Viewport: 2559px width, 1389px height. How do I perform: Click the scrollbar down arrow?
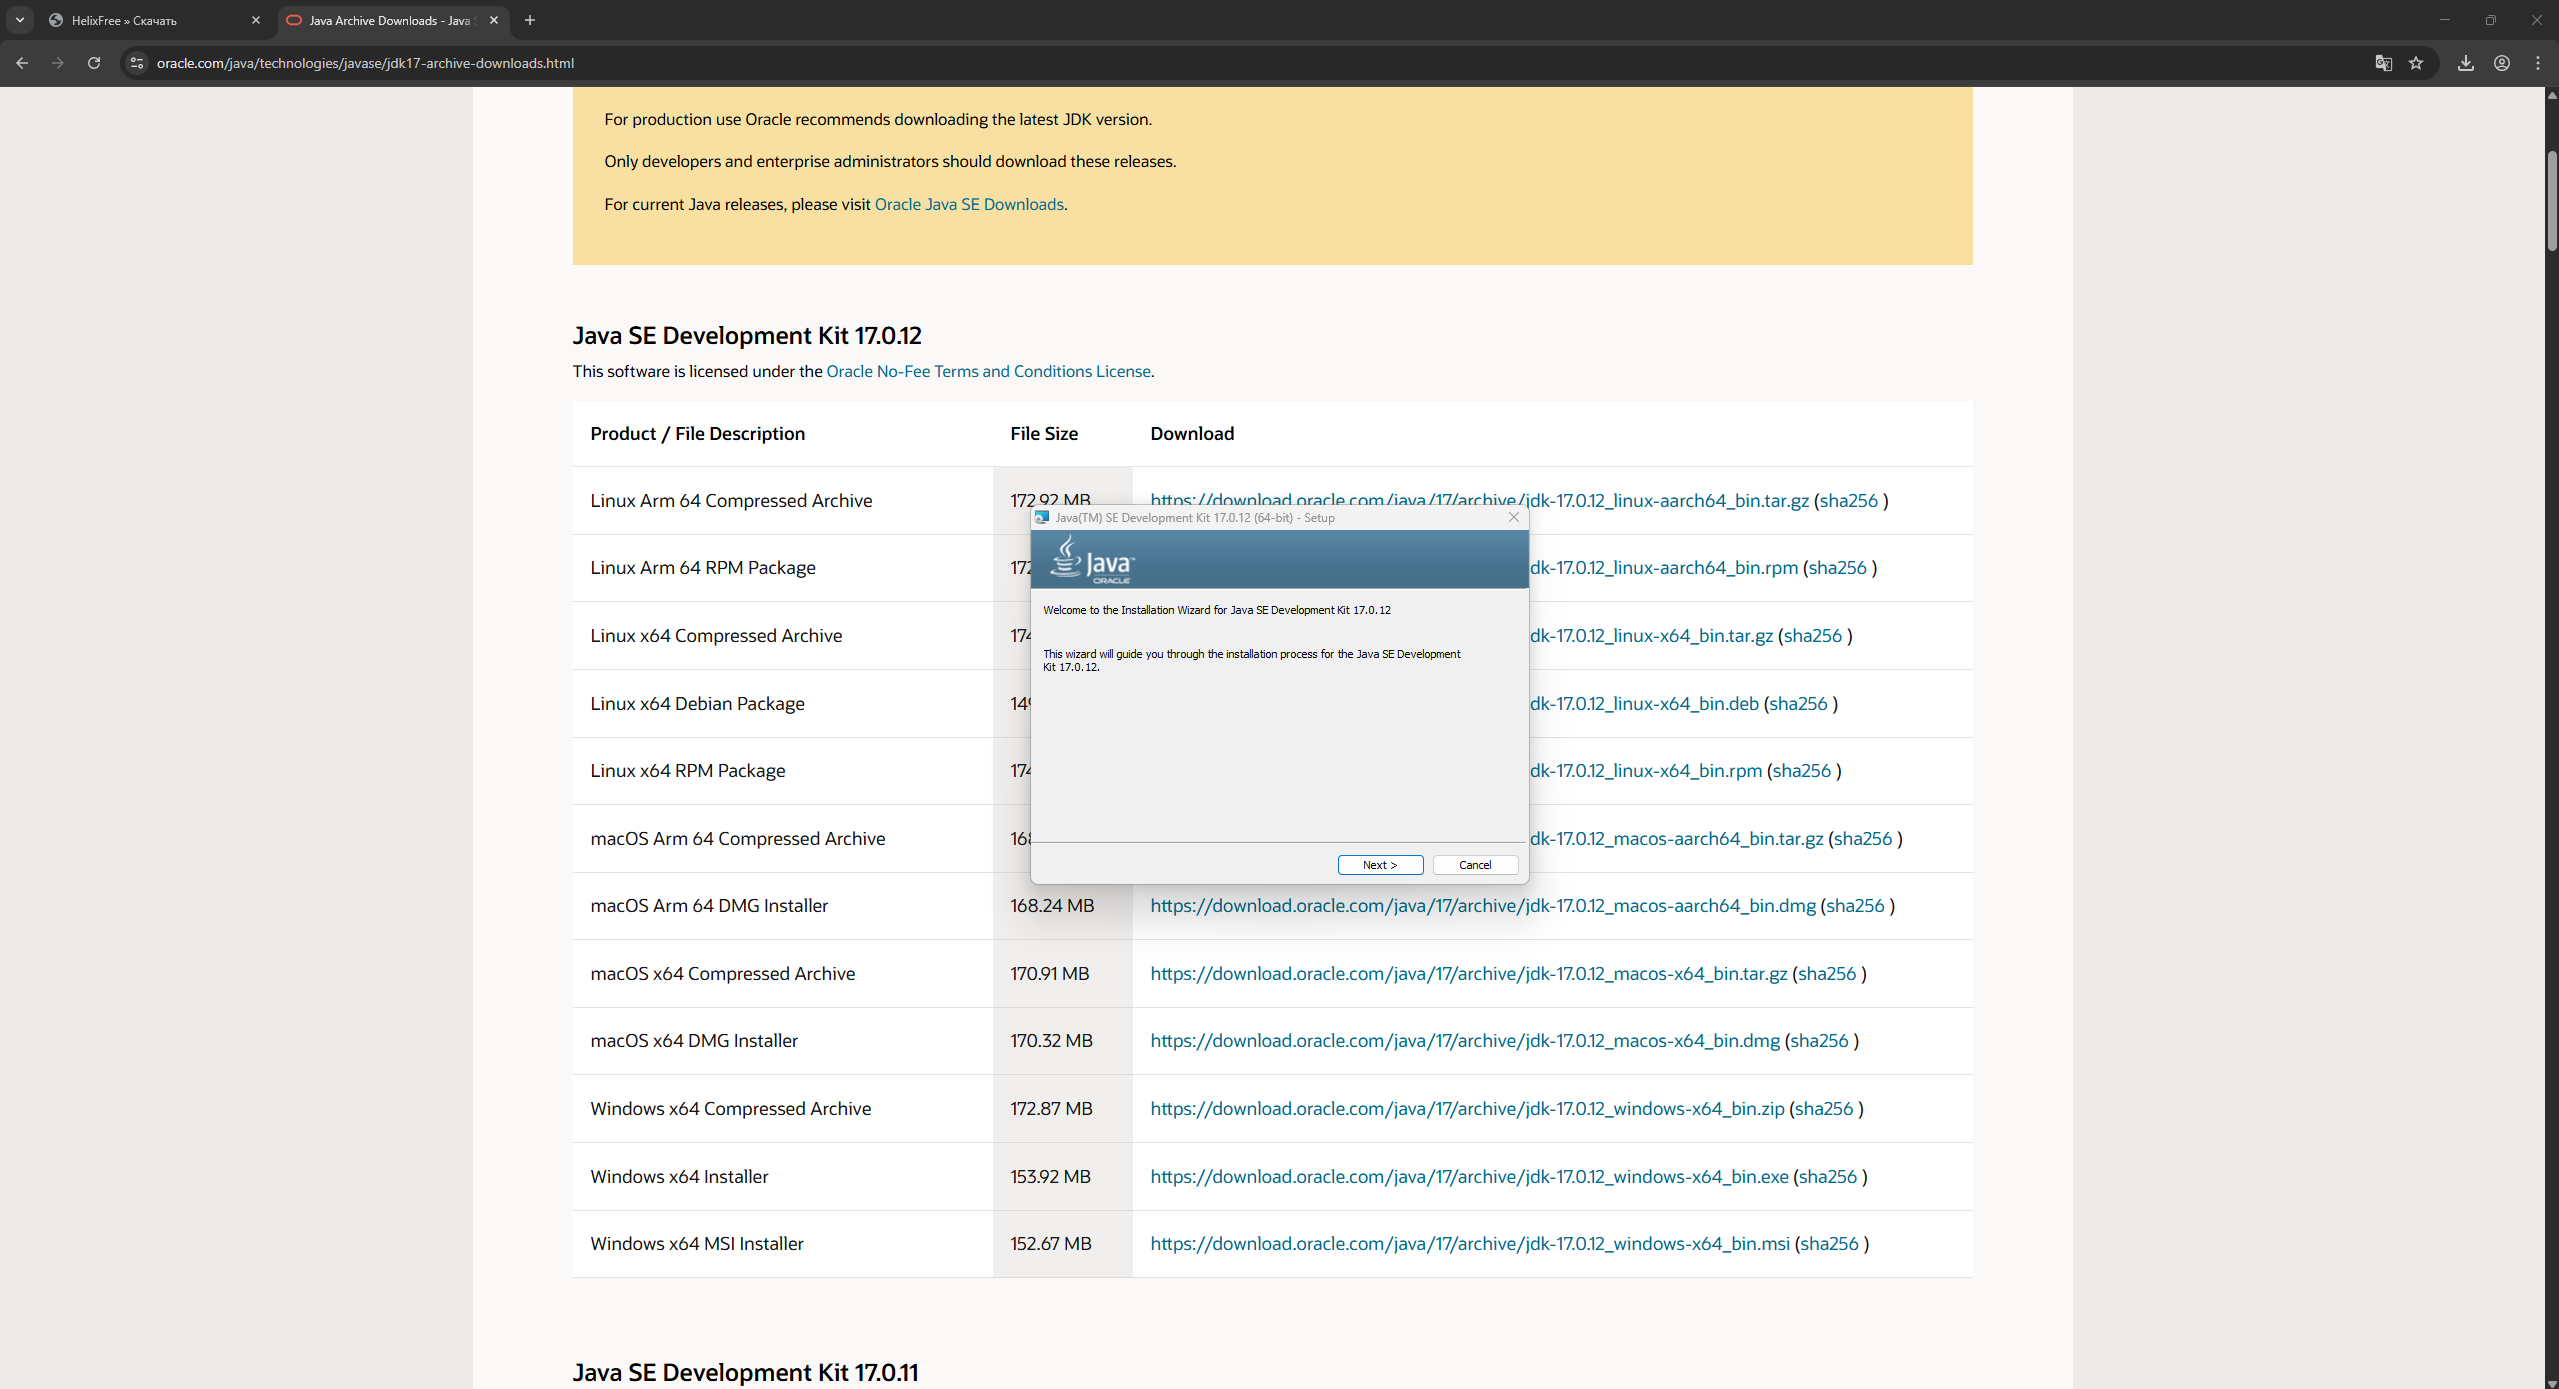tap(2551, 1382)
